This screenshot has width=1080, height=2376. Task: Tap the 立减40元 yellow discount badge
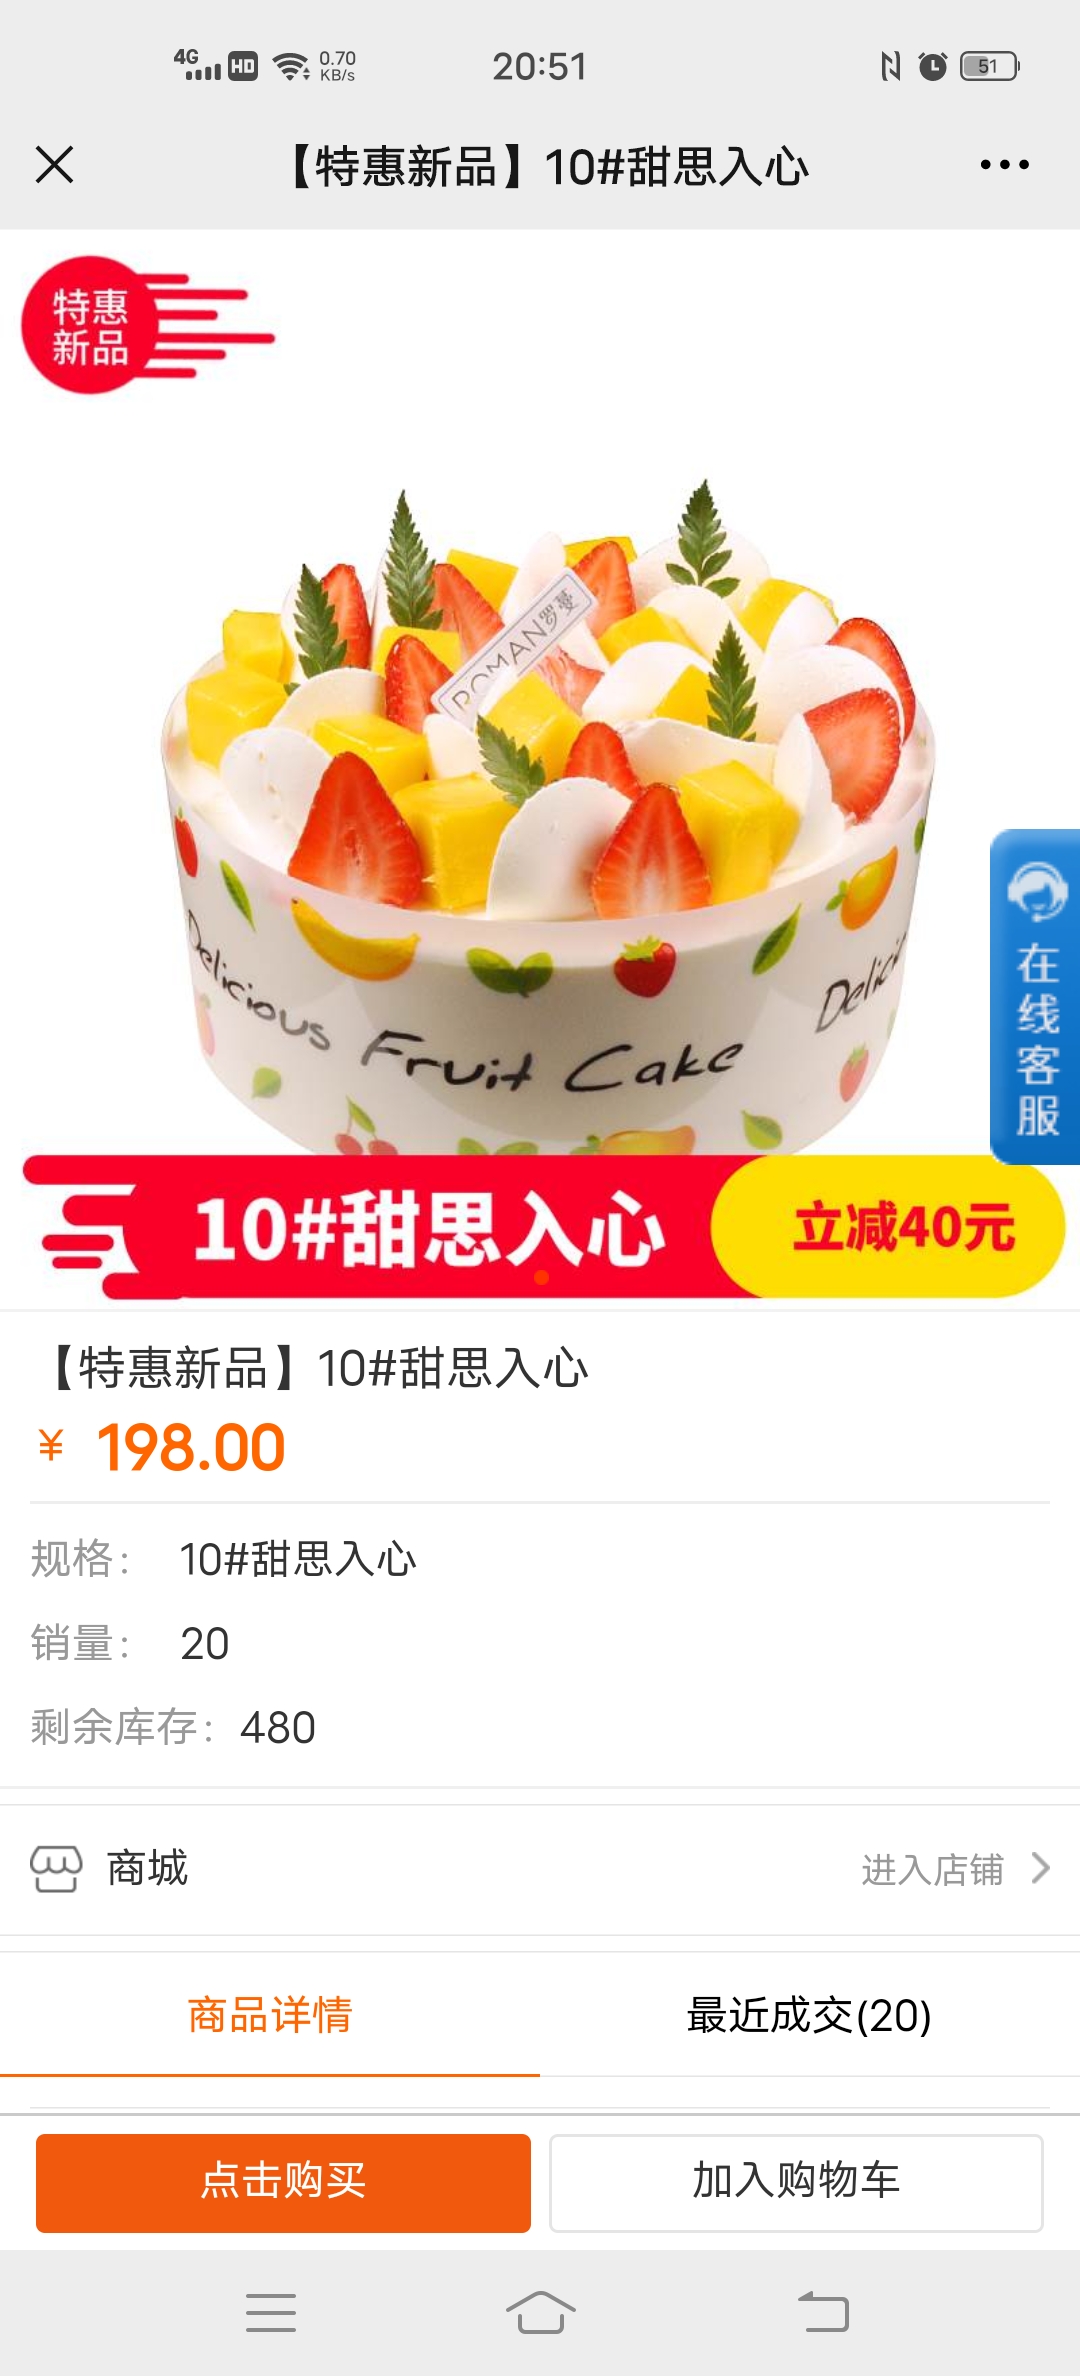pos(888,1227)
